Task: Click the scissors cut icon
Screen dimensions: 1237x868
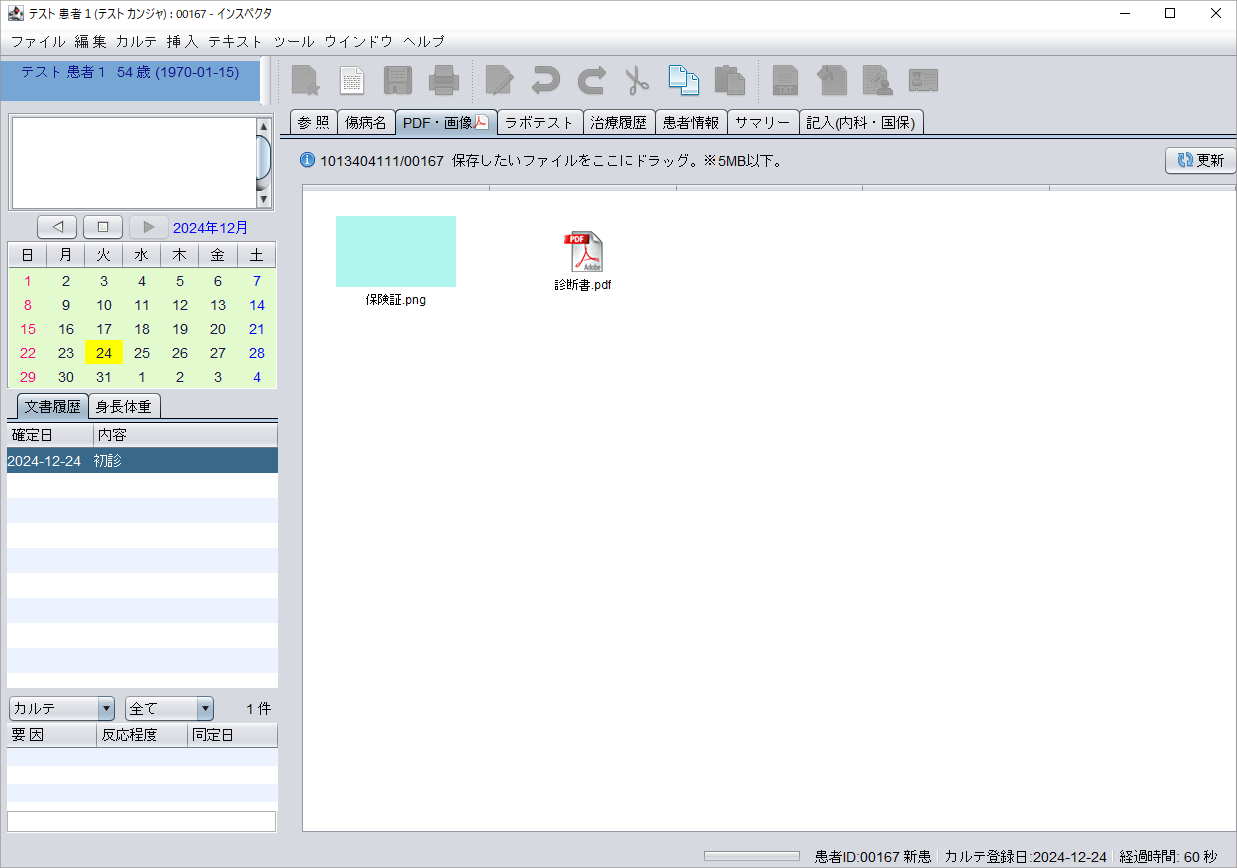Action: [x=637, y=80]
